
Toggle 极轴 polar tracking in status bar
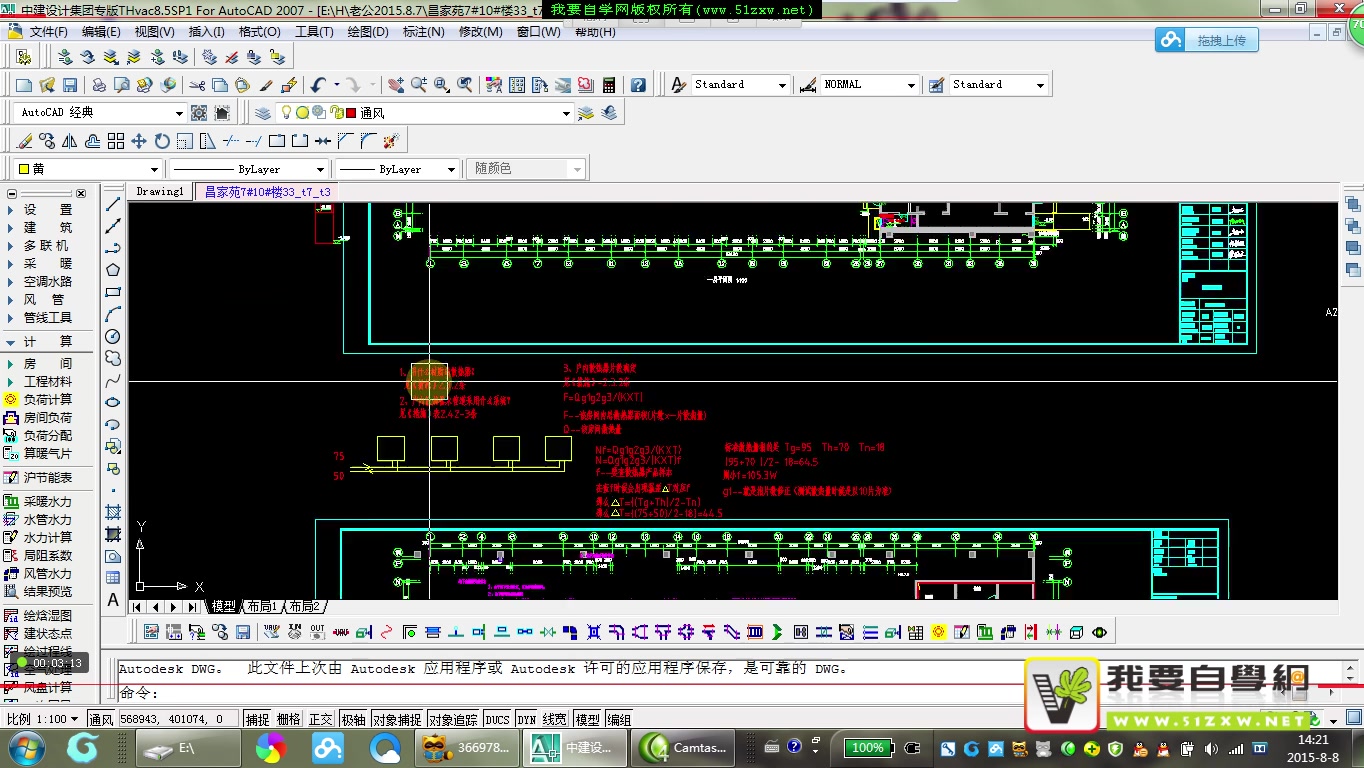coord(353,720)
